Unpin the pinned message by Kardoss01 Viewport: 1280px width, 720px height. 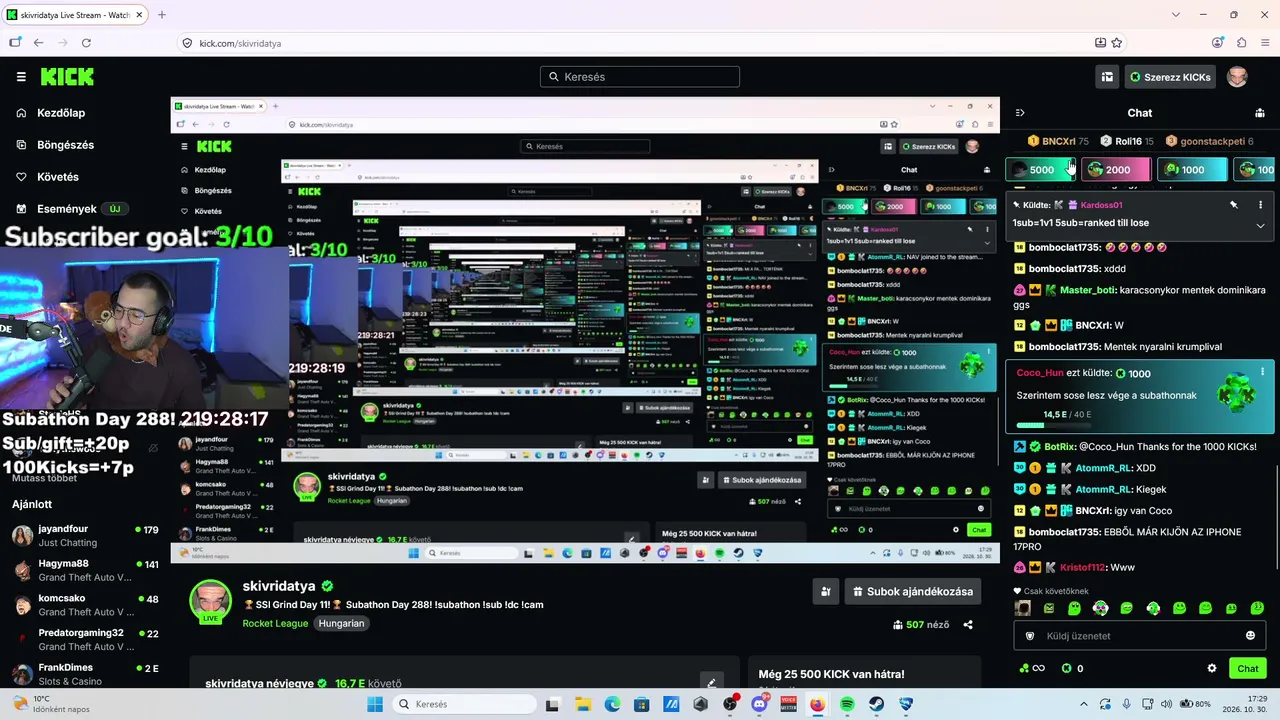pos(1234,205)
